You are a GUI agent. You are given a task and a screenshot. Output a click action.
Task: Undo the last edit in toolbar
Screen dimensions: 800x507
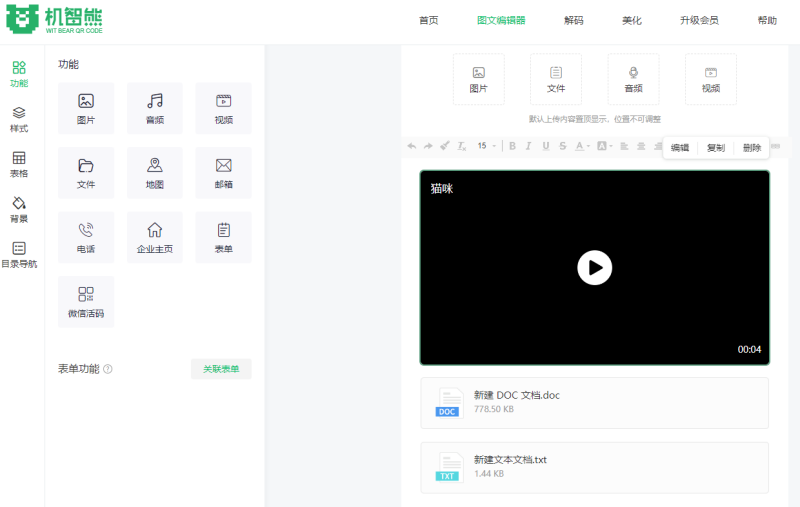[x=412, y=146]
